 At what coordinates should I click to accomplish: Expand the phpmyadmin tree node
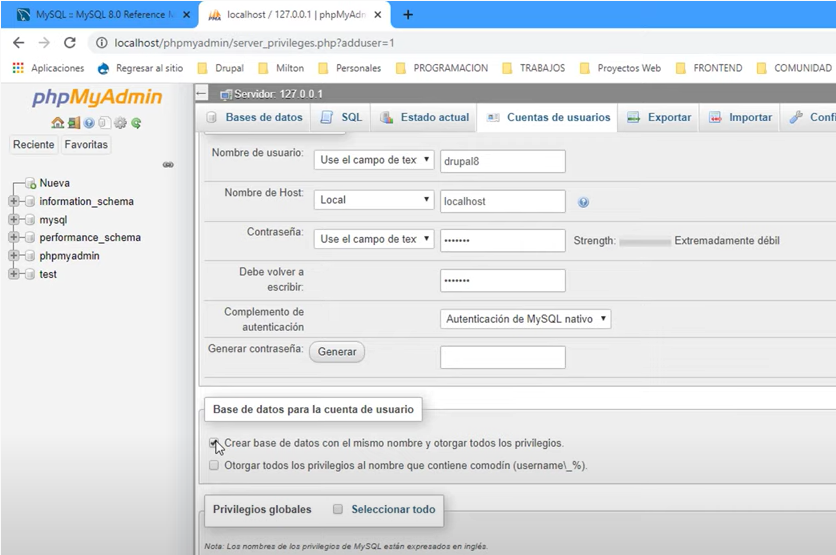pos(13,255)
